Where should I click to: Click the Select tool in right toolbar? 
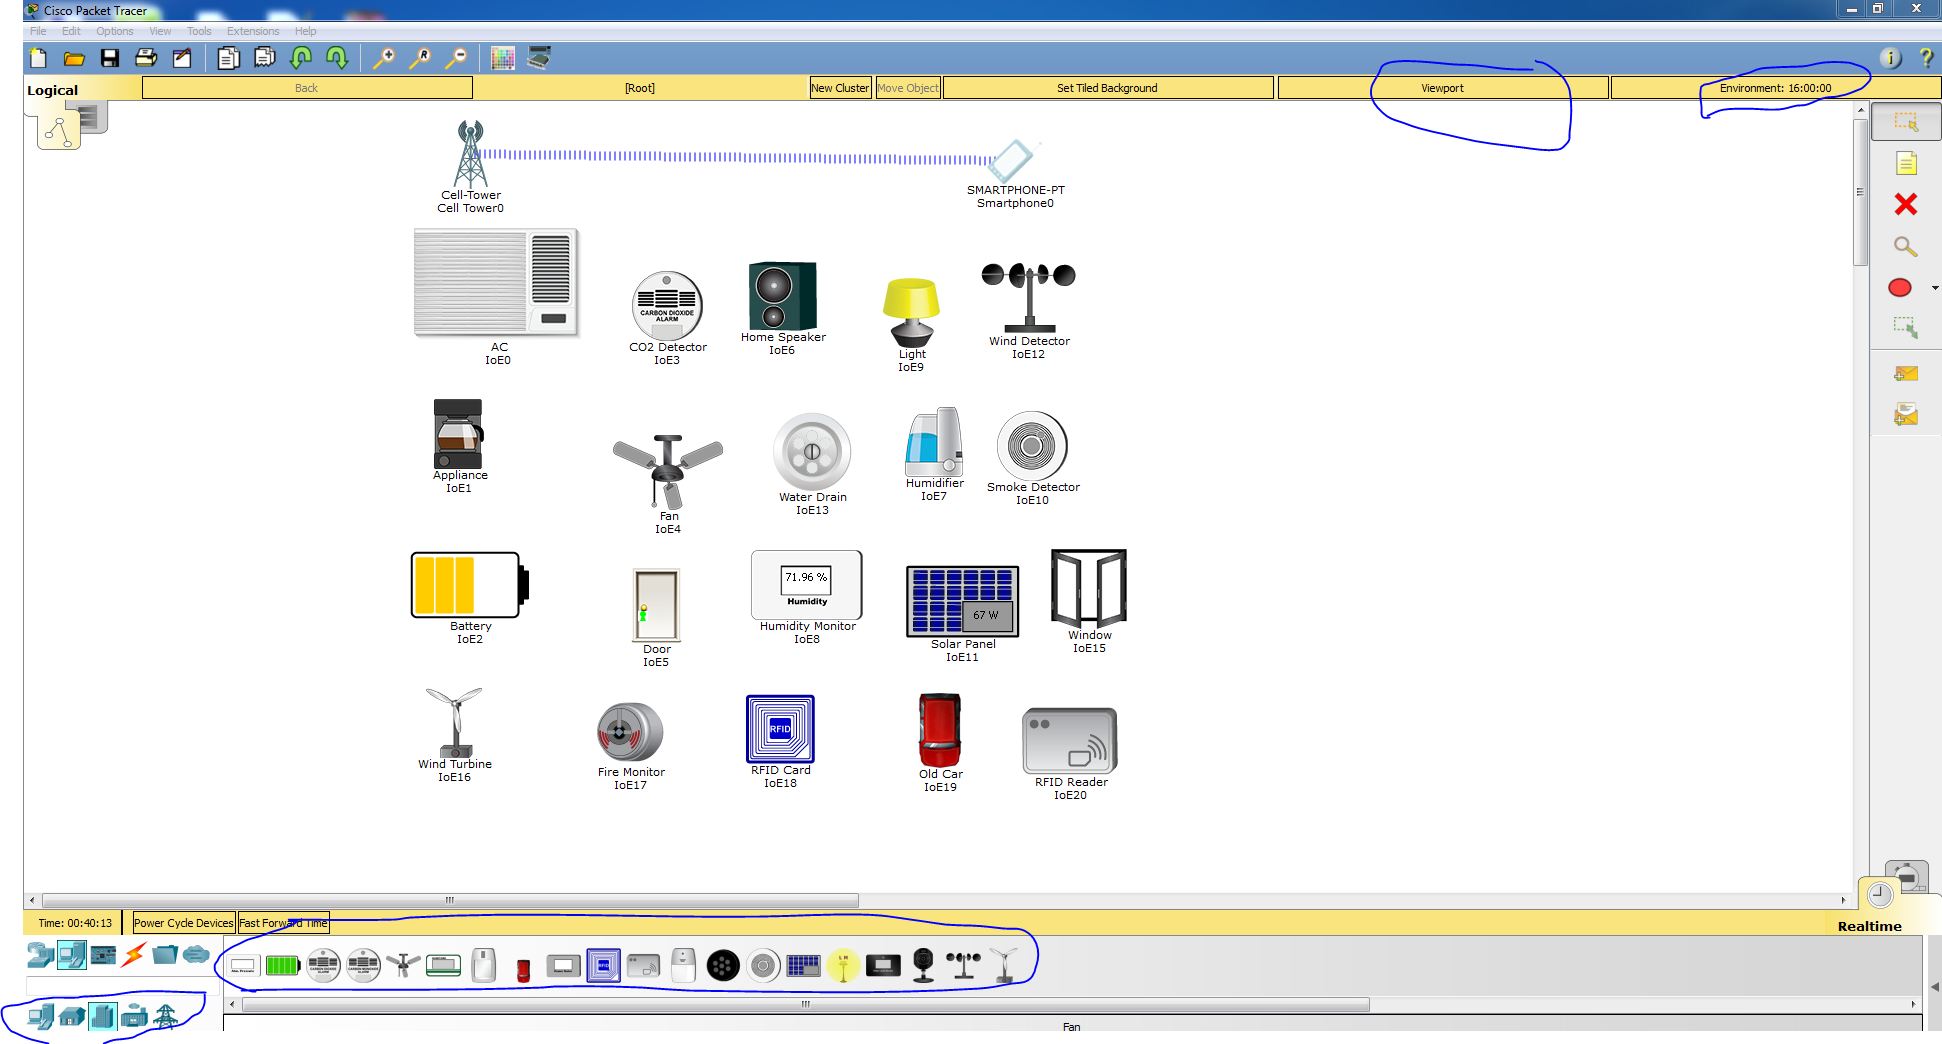(1906, 122)
